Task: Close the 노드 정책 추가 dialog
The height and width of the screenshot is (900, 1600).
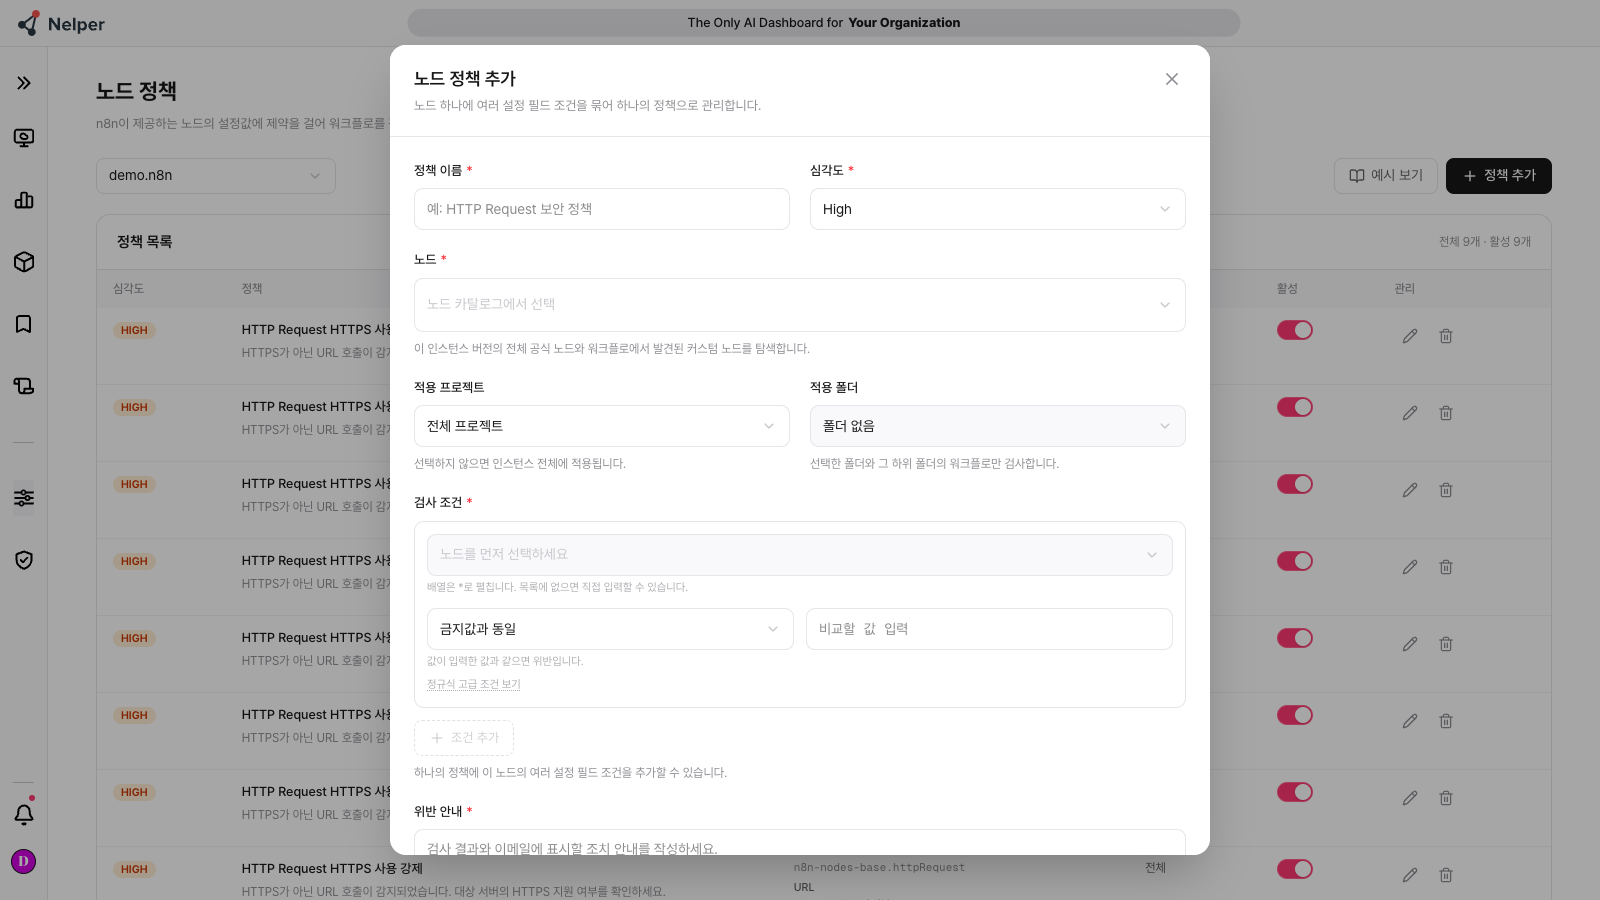Action: coord(1172,79)
